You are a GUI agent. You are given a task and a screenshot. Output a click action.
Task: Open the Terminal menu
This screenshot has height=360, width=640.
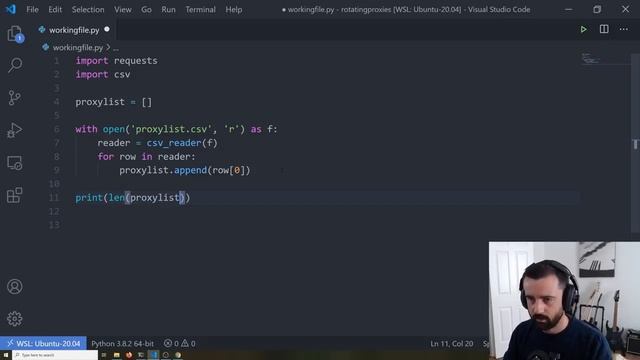pos(200,9)
